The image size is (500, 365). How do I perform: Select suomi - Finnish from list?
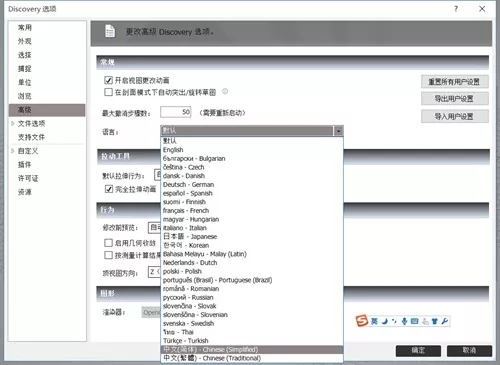252,202
